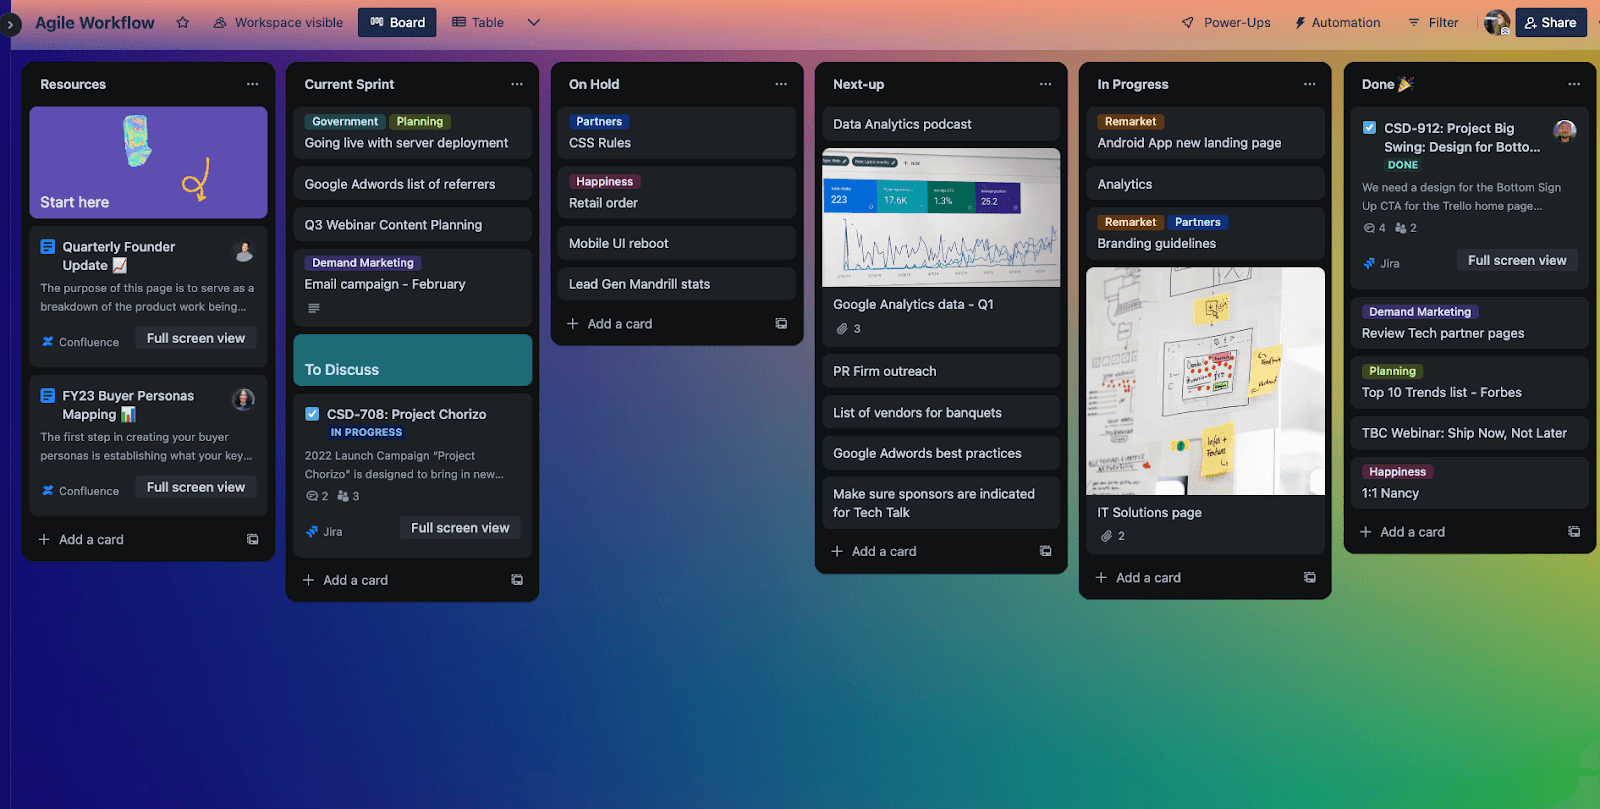Click document icon on FY23 Buyer Personas Mapping
Image resolution: width=1600 pixels, height=809 pixels.
[x=48, y=395]
